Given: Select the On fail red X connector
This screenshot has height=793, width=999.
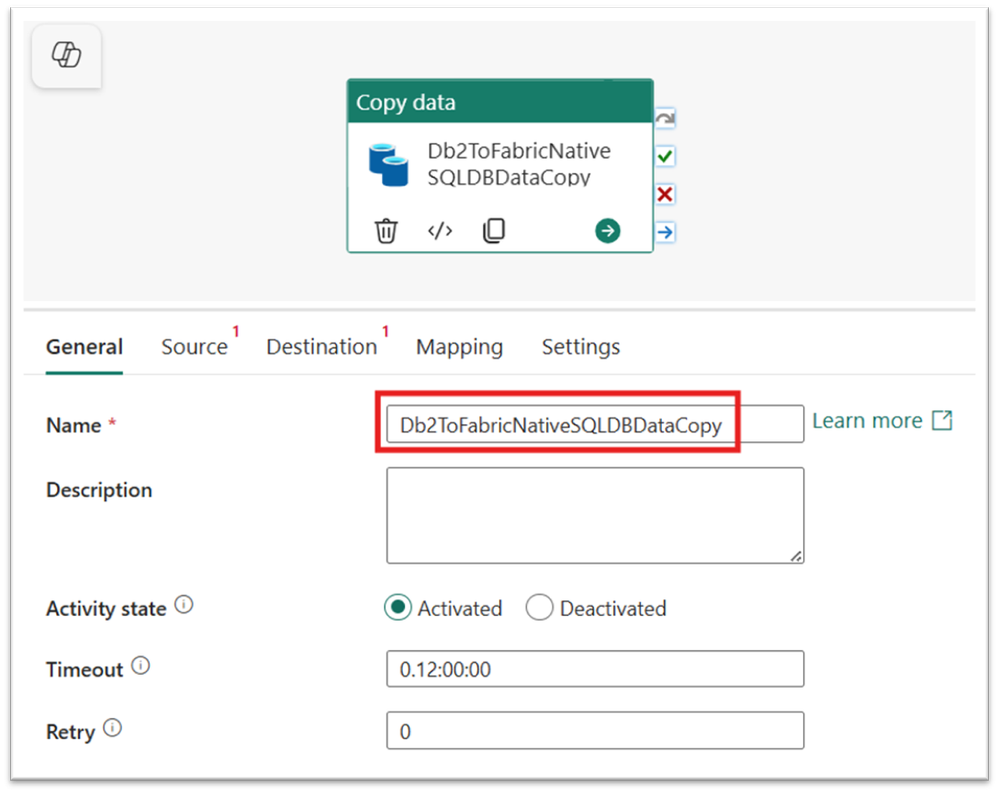Looking at the screenshot, I should tap(665, 194).
